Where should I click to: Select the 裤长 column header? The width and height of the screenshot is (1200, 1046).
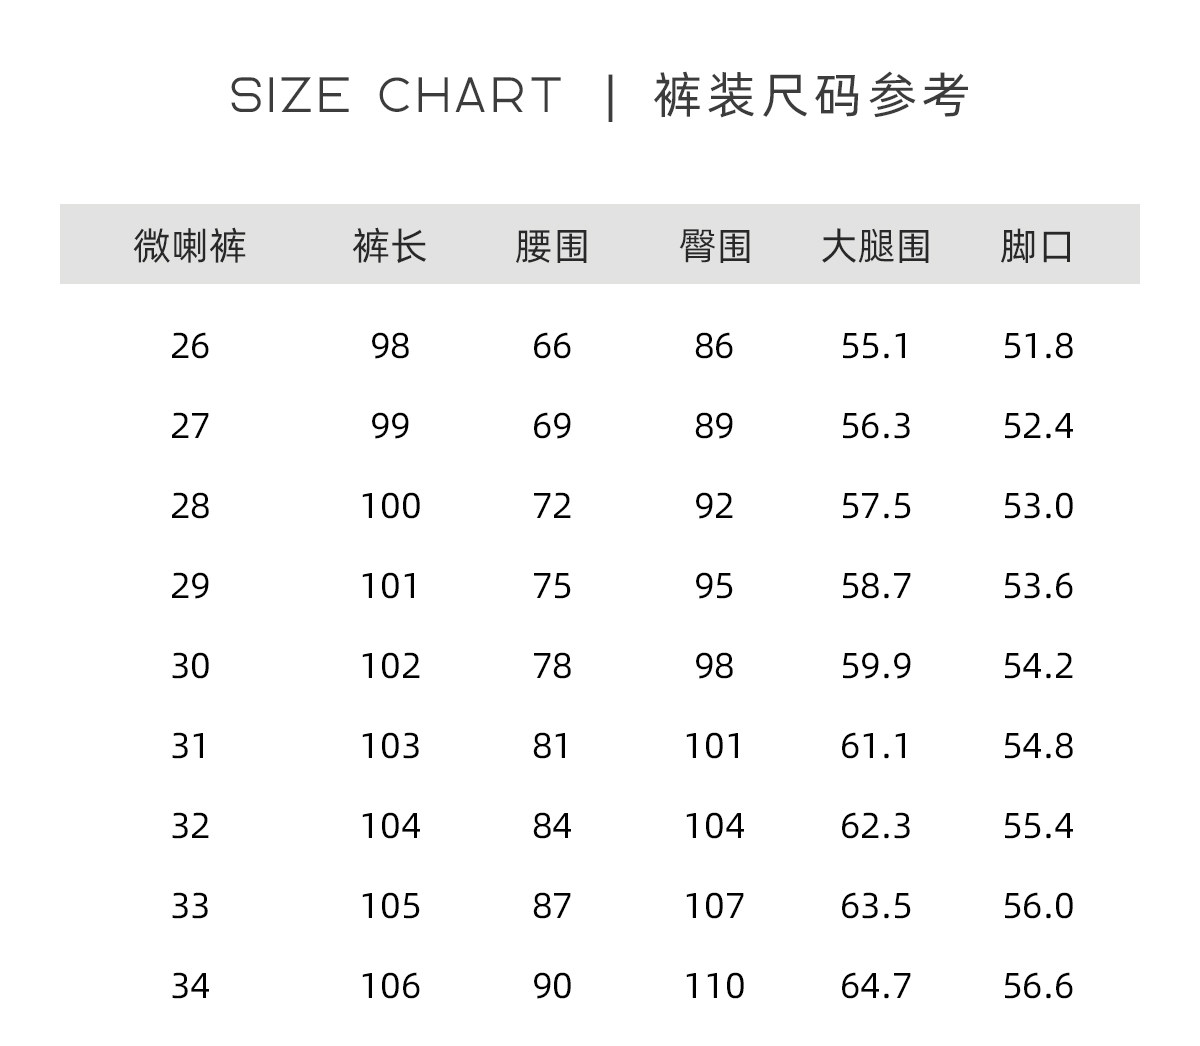coord(390,245)
